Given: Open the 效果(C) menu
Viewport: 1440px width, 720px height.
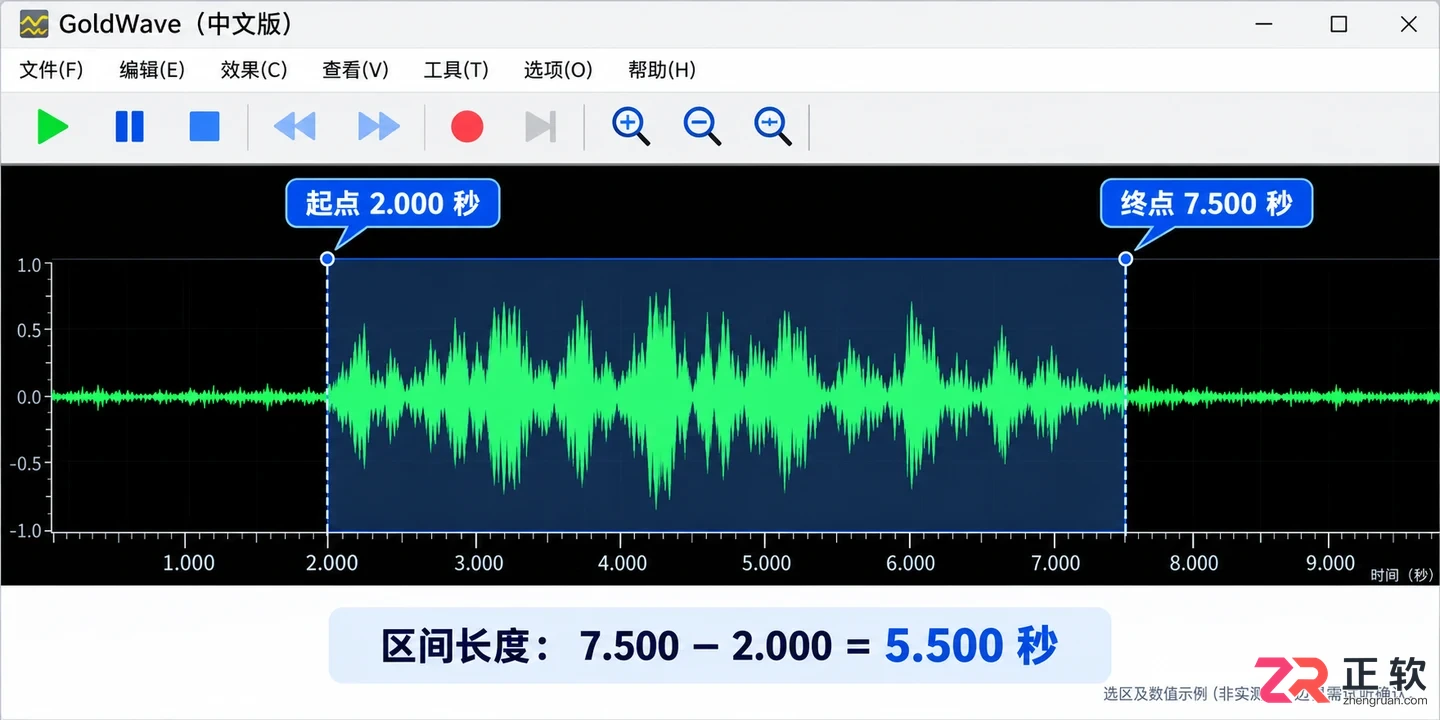Looking at the screenshot, I should pos(254,70).
